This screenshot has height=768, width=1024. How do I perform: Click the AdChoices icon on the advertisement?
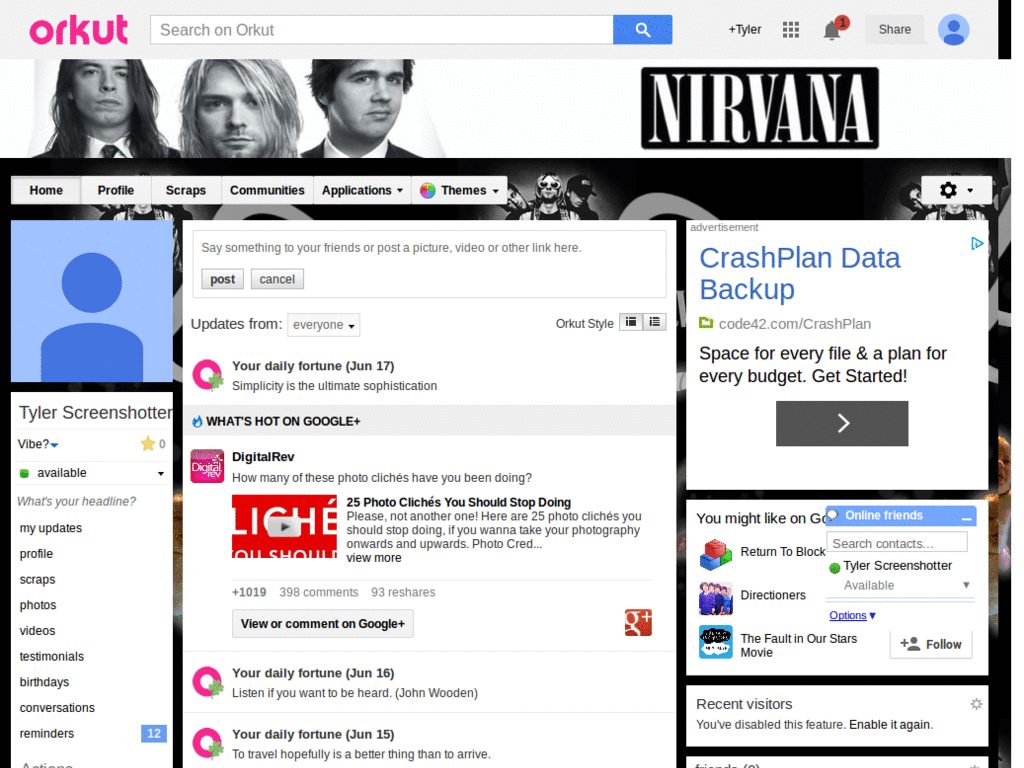click(x=976, y=244)
